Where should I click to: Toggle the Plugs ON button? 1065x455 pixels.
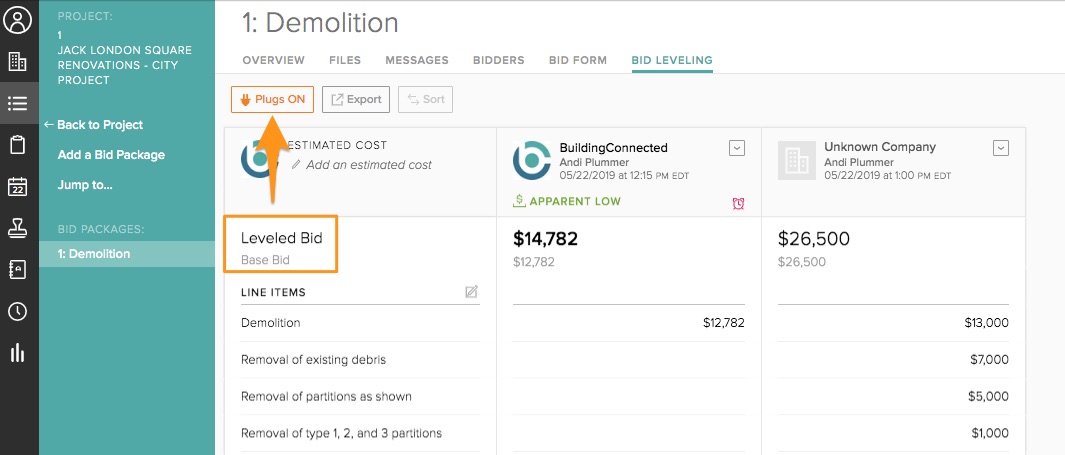[272, 99]
